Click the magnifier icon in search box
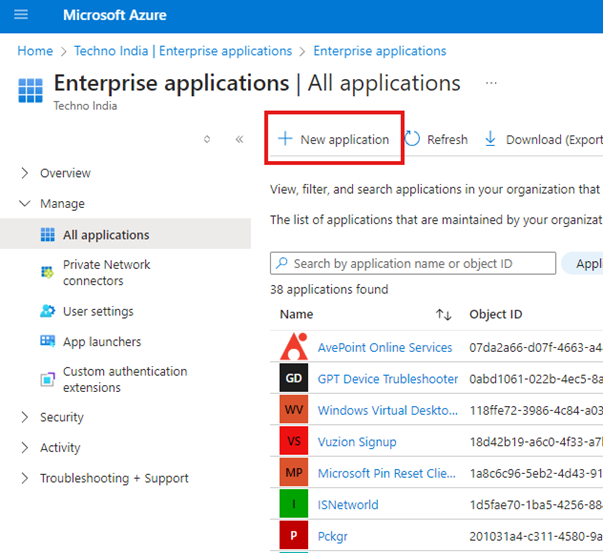The width and height of the screenshot is (603, 553). click(282, 263)
